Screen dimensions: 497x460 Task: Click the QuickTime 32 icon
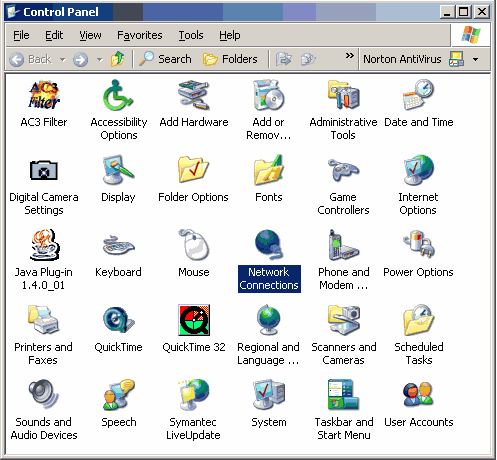pos(194,320)
